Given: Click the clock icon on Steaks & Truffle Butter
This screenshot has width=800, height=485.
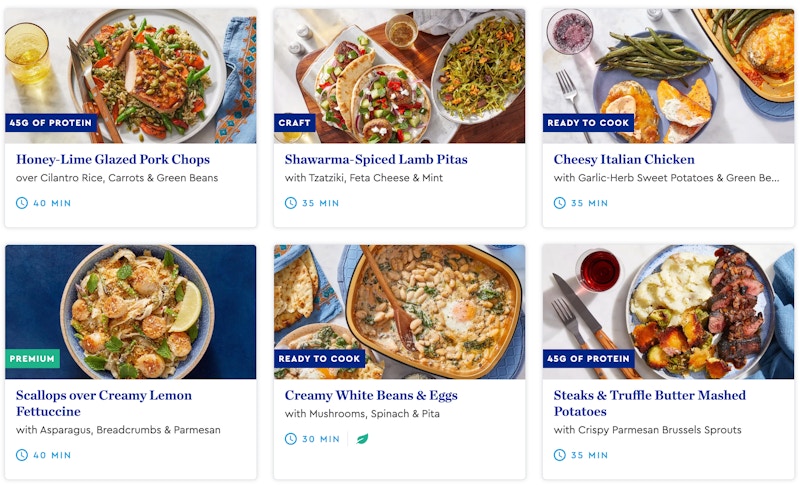Looking at the screenshot, I should pyautogui.click(x=559, y=455).
